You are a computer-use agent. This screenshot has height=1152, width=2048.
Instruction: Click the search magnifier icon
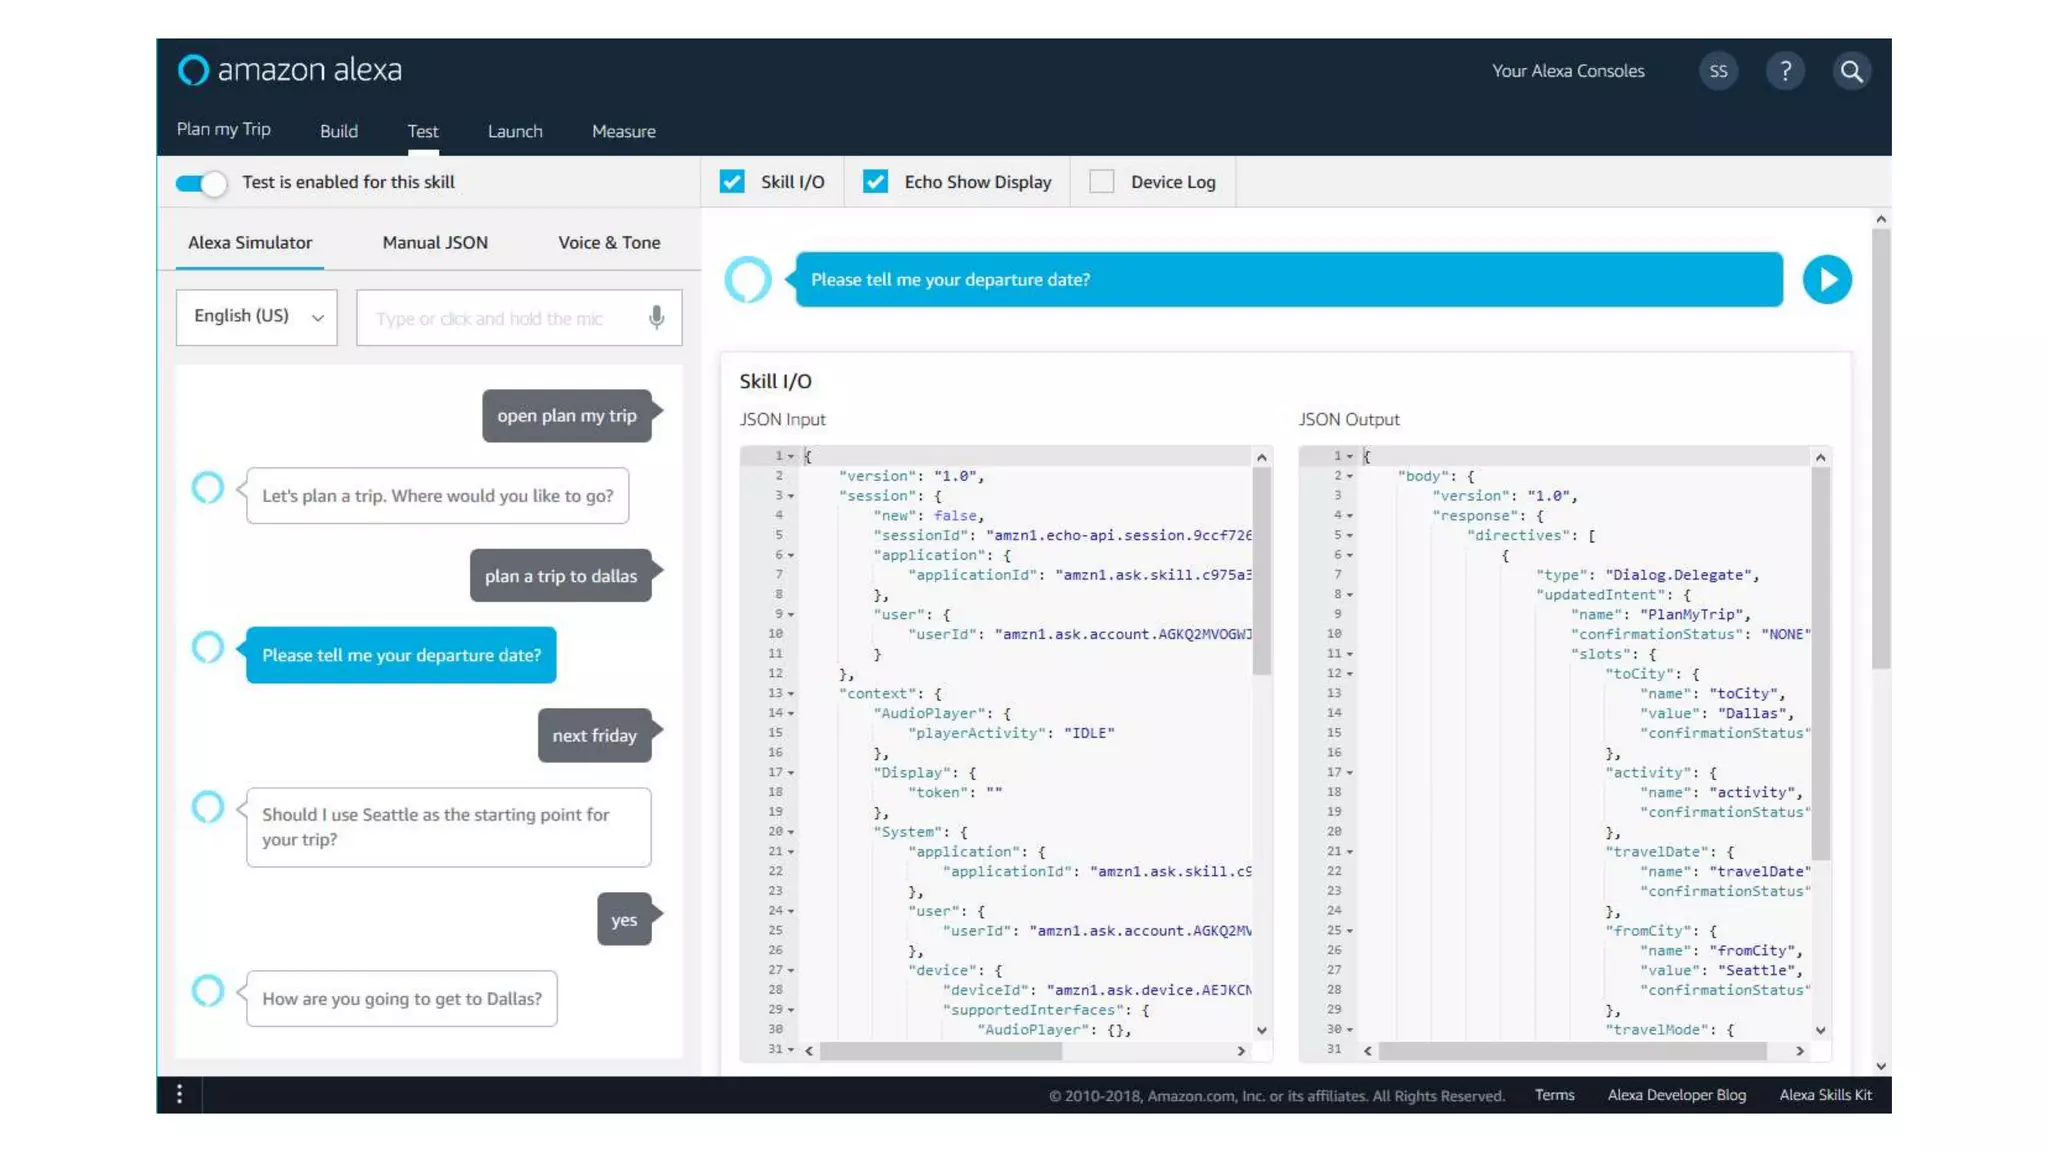(1851, 71)
